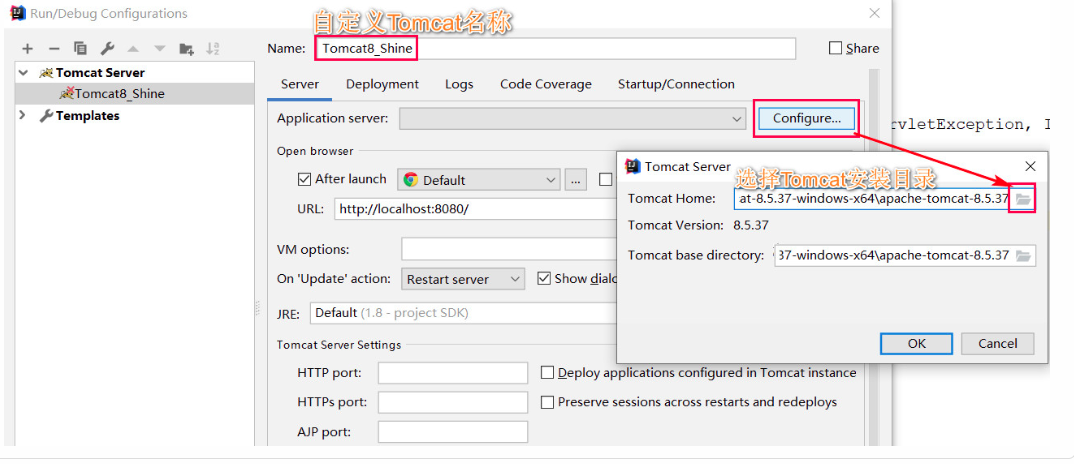This screenshot has height=464, width=1074.
Task: Click the Tomcat Version value 8.5.37
Action: click(x=751, y=225)
